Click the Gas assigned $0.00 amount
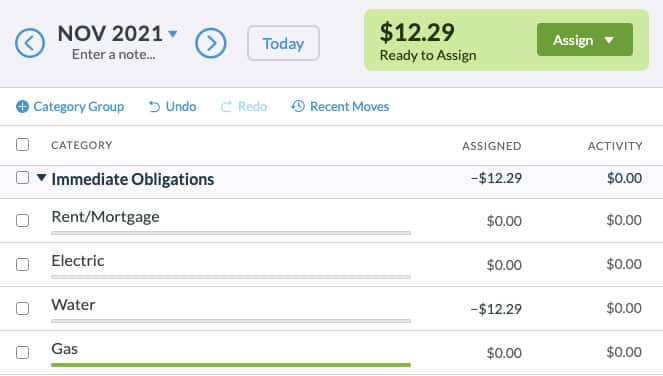Screen dimensions: 663x376 (504, 353)
